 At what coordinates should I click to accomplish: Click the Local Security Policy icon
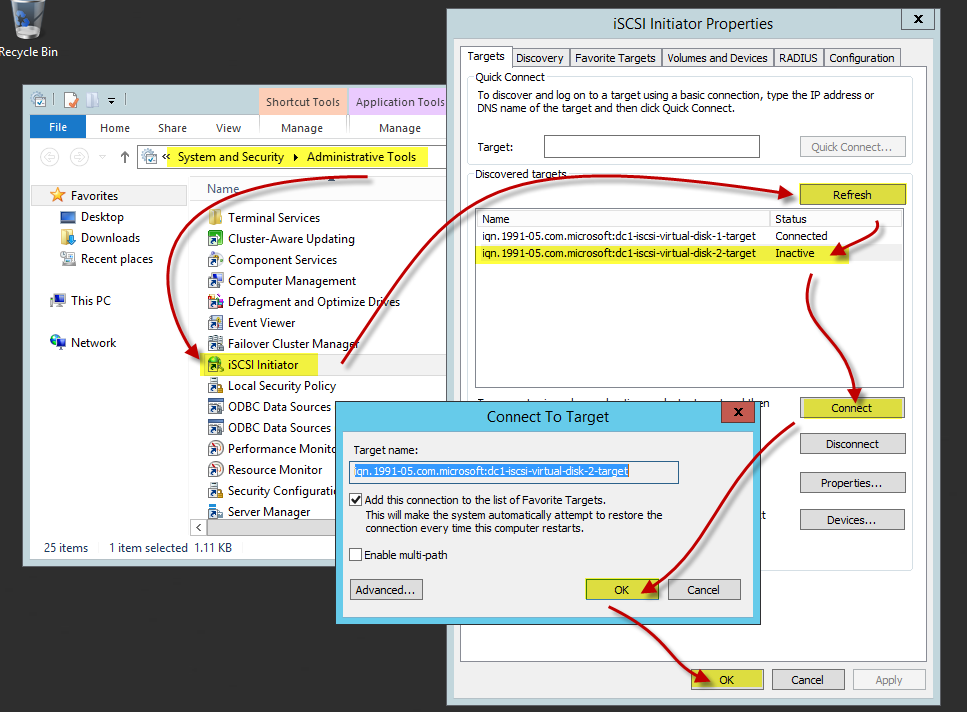click(215, 385)
